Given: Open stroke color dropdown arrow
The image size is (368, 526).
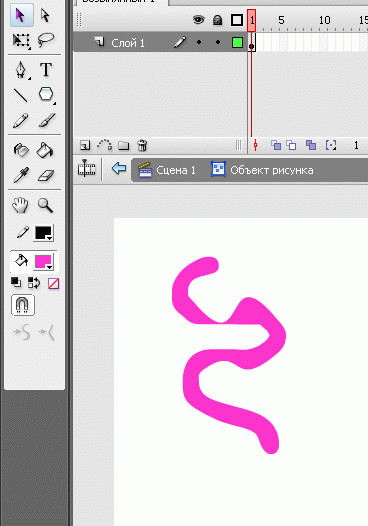Looking at the screenshot, I should pos(50,238).
